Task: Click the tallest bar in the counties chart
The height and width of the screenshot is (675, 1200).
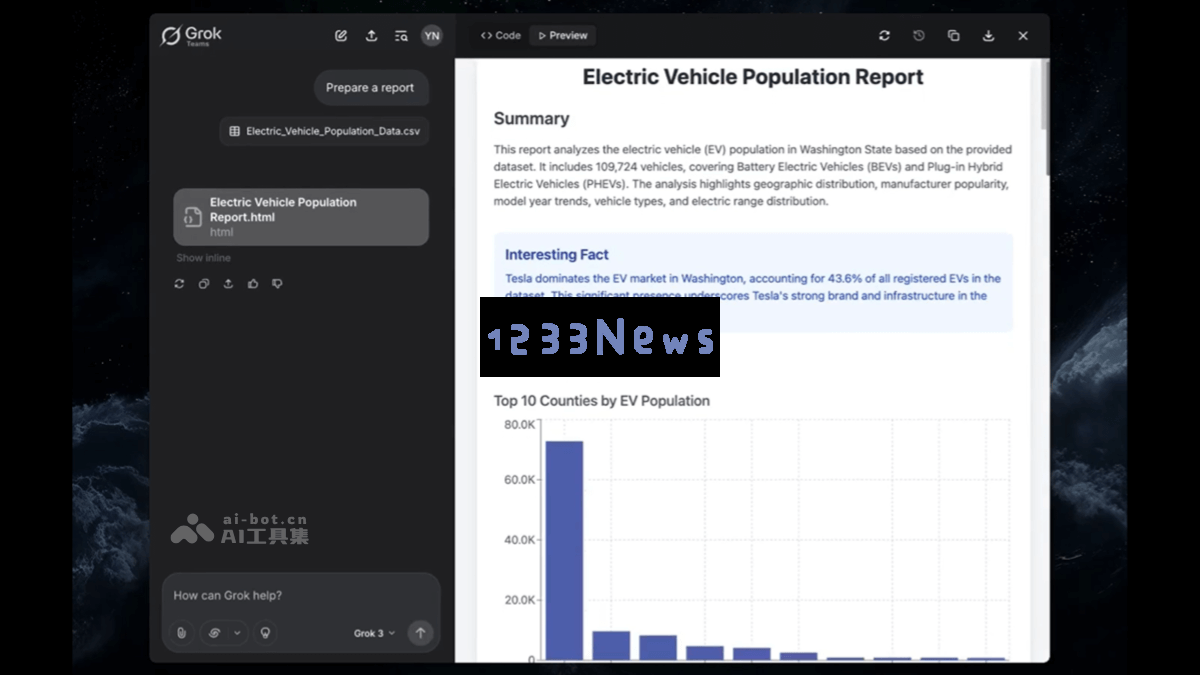Action: (x=564, y=550)
